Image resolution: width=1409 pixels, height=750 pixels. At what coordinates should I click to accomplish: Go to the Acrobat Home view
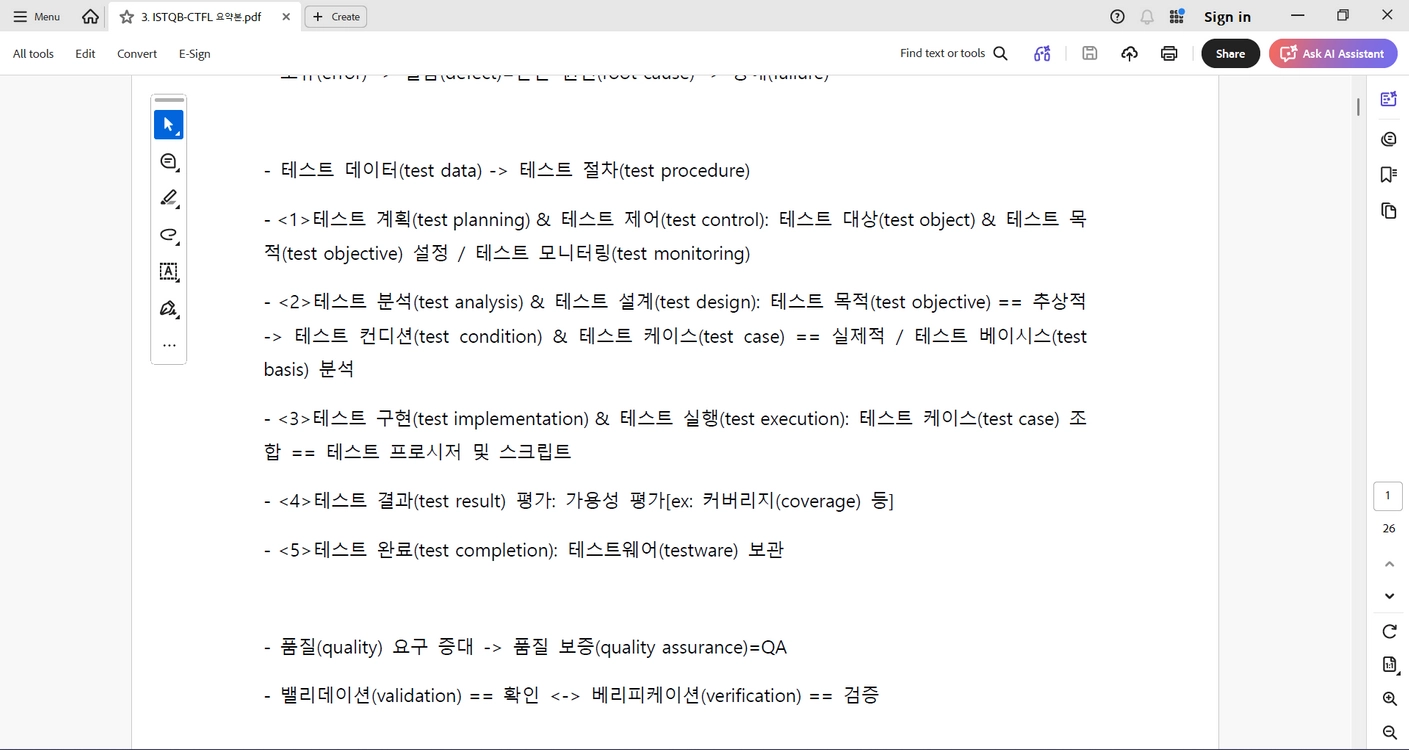click(90, 17)
